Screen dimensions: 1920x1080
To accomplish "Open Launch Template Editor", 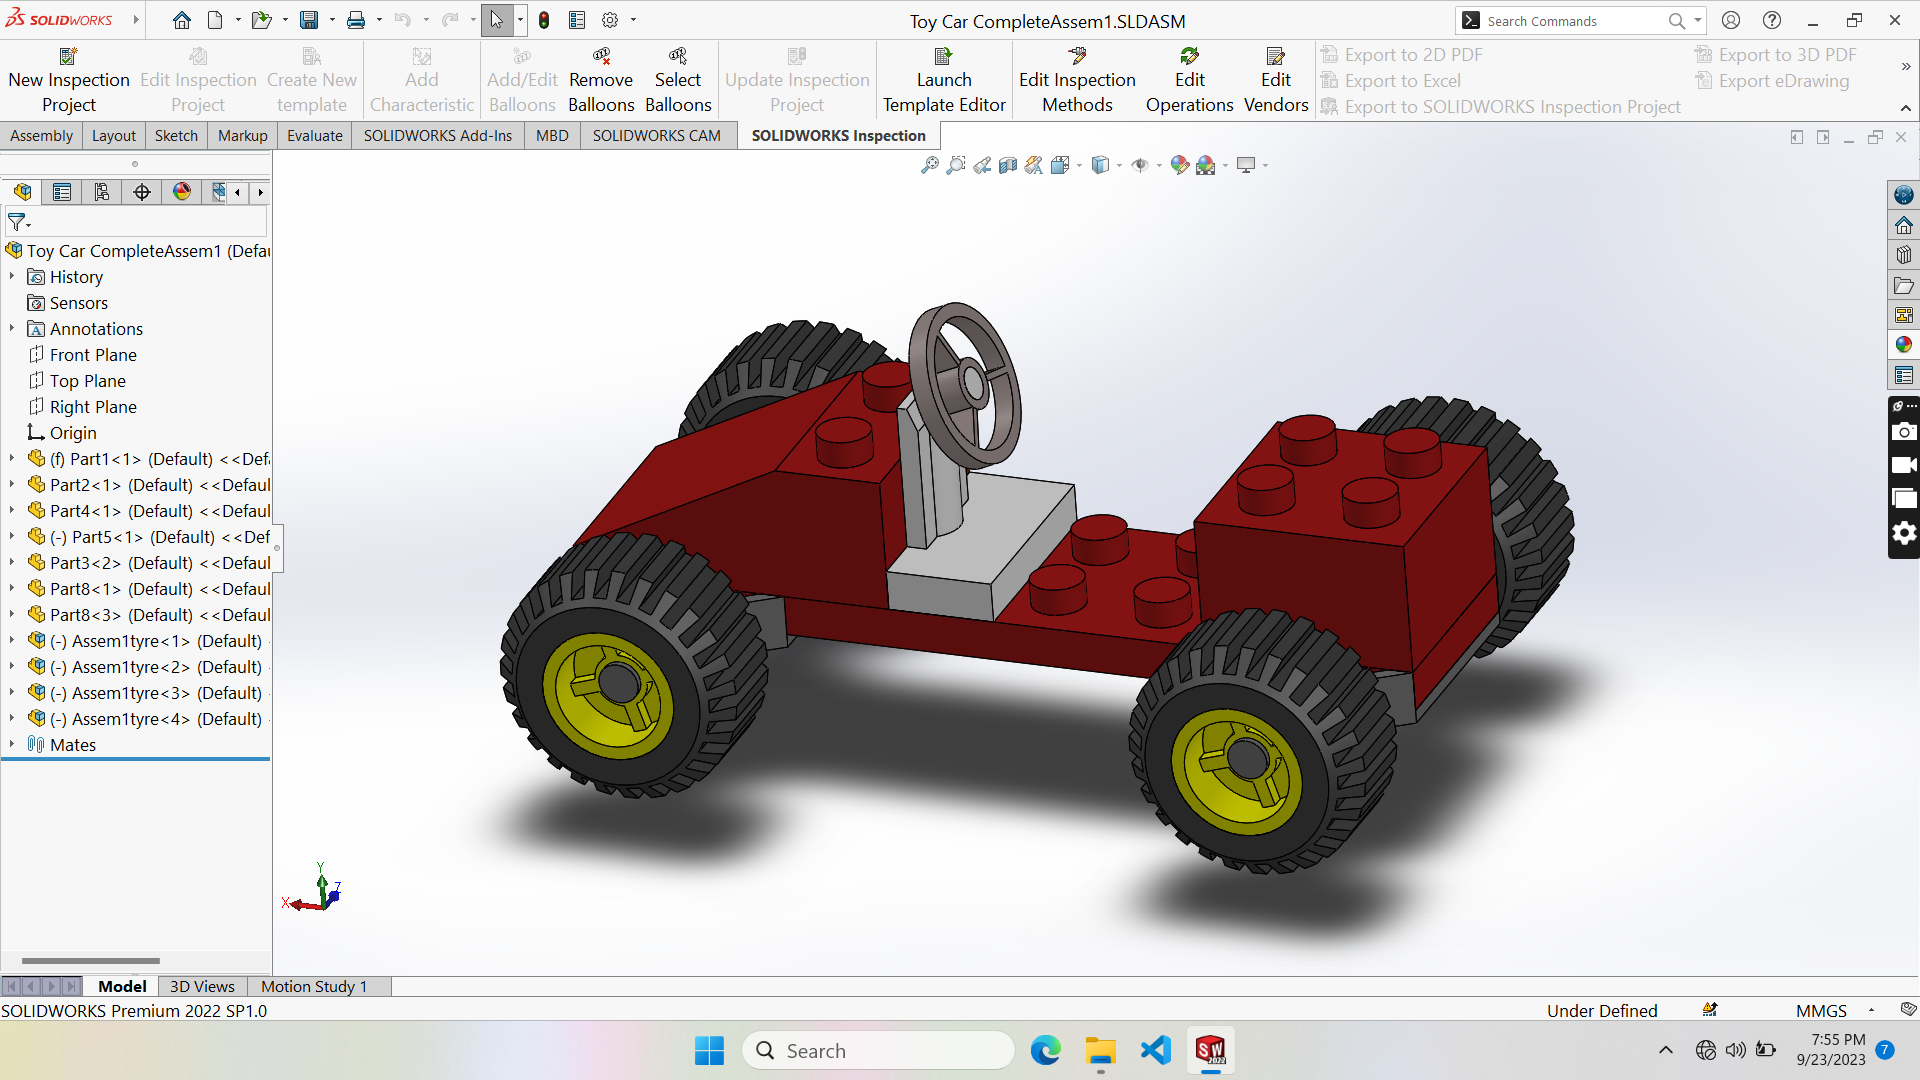I will pos(943,81).
